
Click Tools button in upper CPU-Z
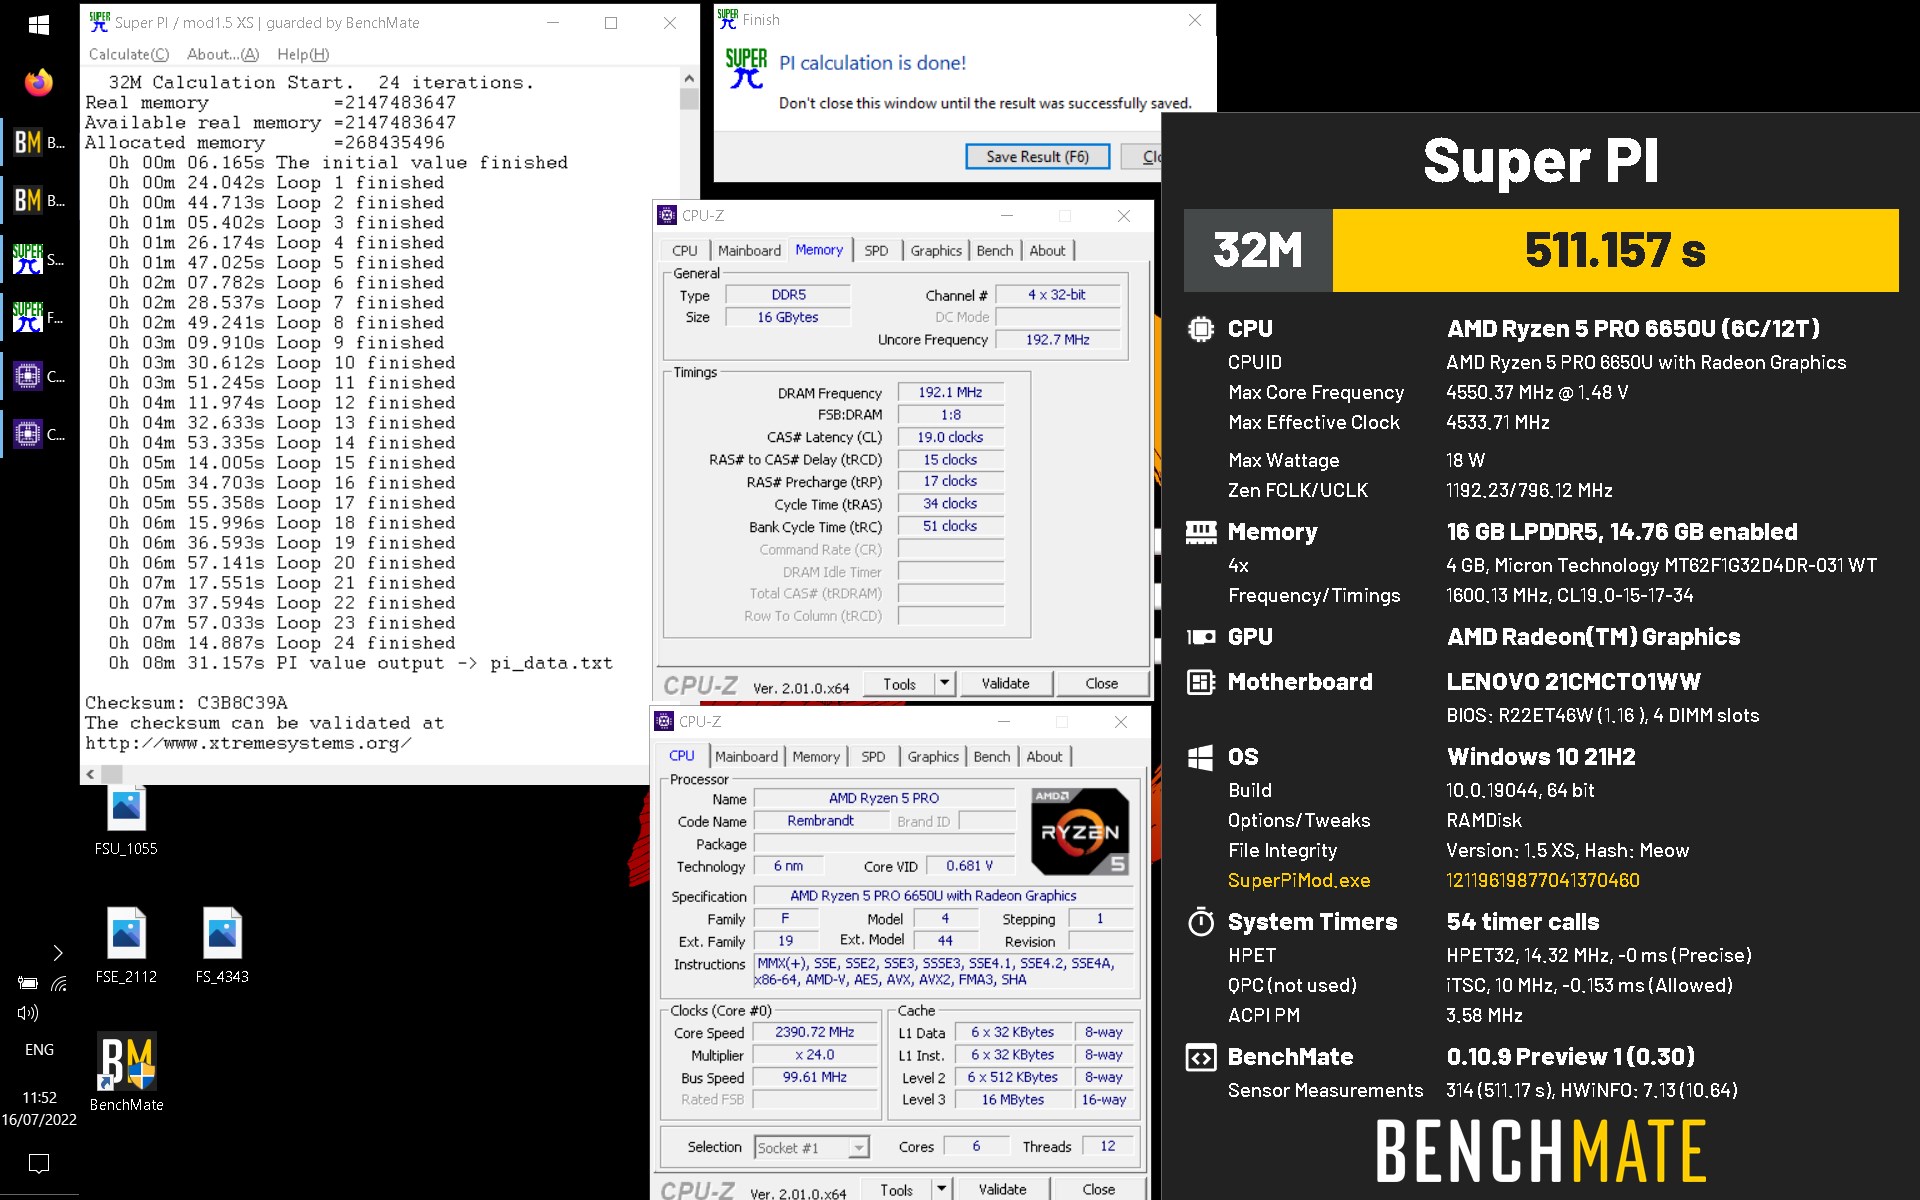[x=899, y=684]
